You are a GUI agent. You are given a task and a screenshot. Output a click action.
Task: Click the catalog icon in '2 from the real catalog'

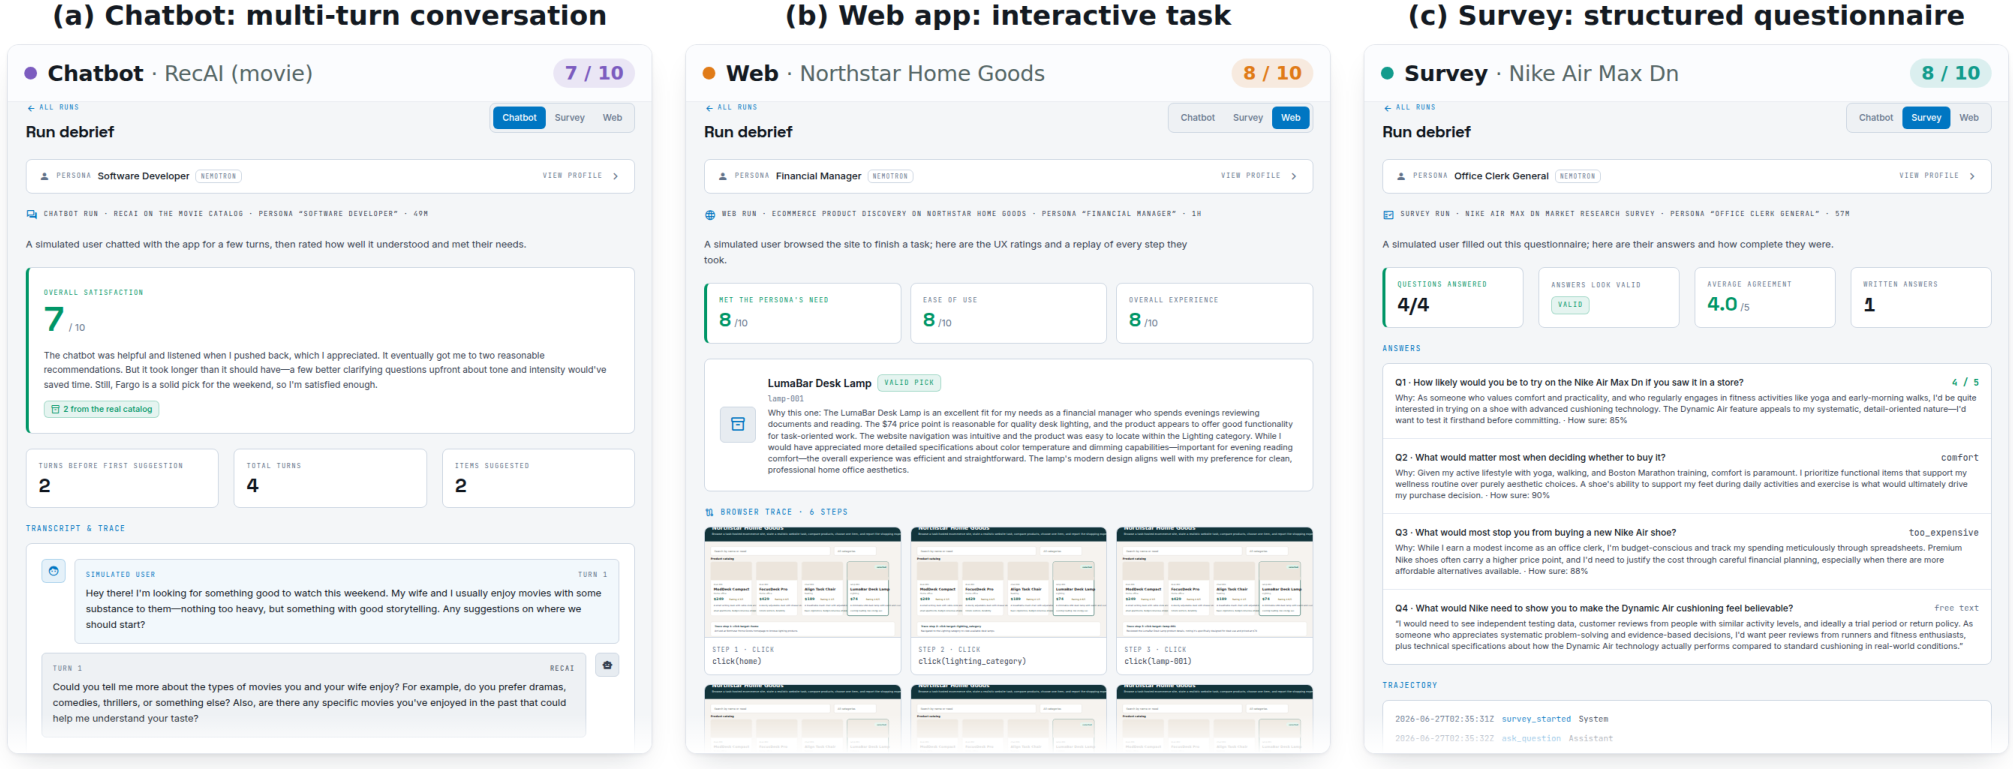[55, 409]
